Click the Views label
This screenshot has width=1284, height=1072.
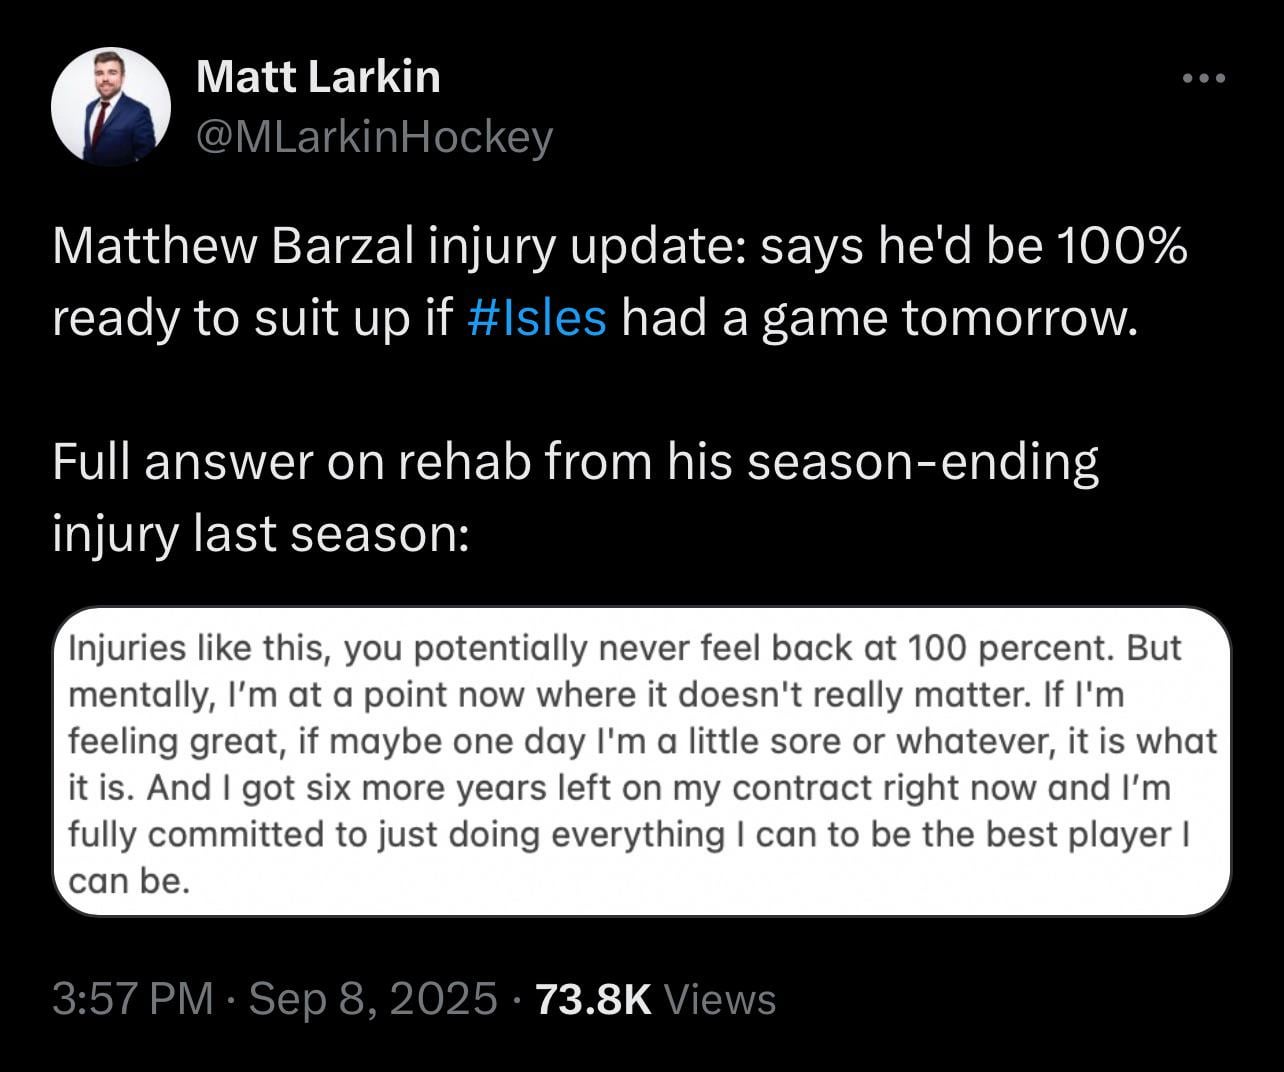719,998
